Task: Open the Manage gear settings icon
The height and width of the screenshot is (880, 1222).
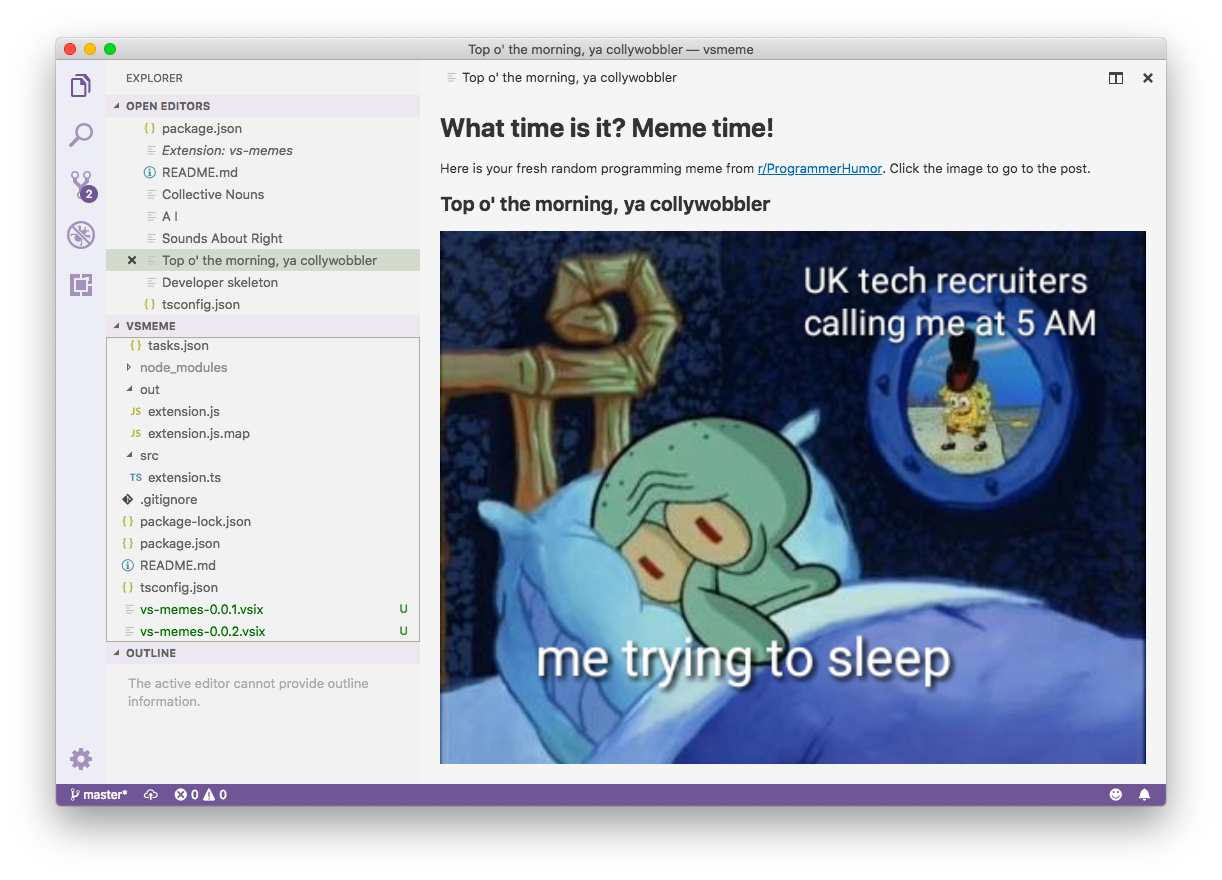Action: point(81,759)
